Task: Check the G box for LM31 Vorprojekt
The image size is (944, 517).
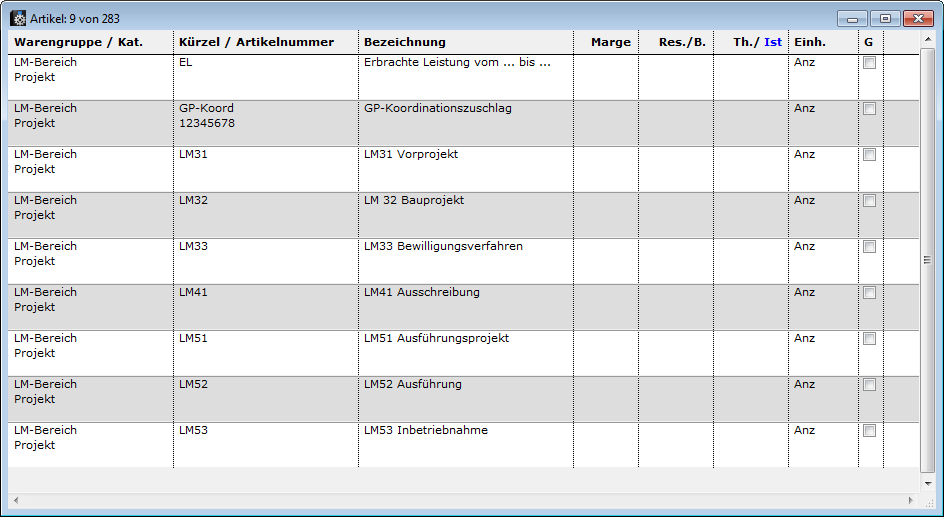Action: pos(869,155)
